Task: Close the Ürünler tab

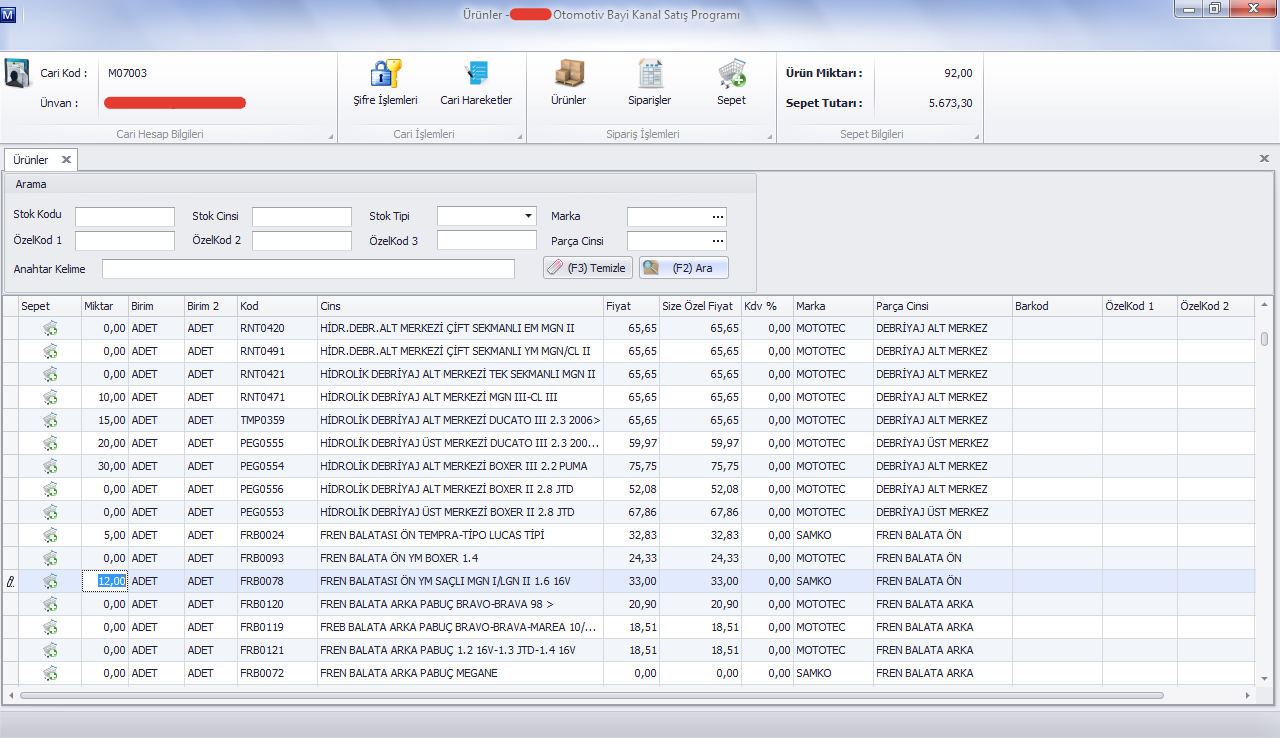Action: click(x=66, y=160)
